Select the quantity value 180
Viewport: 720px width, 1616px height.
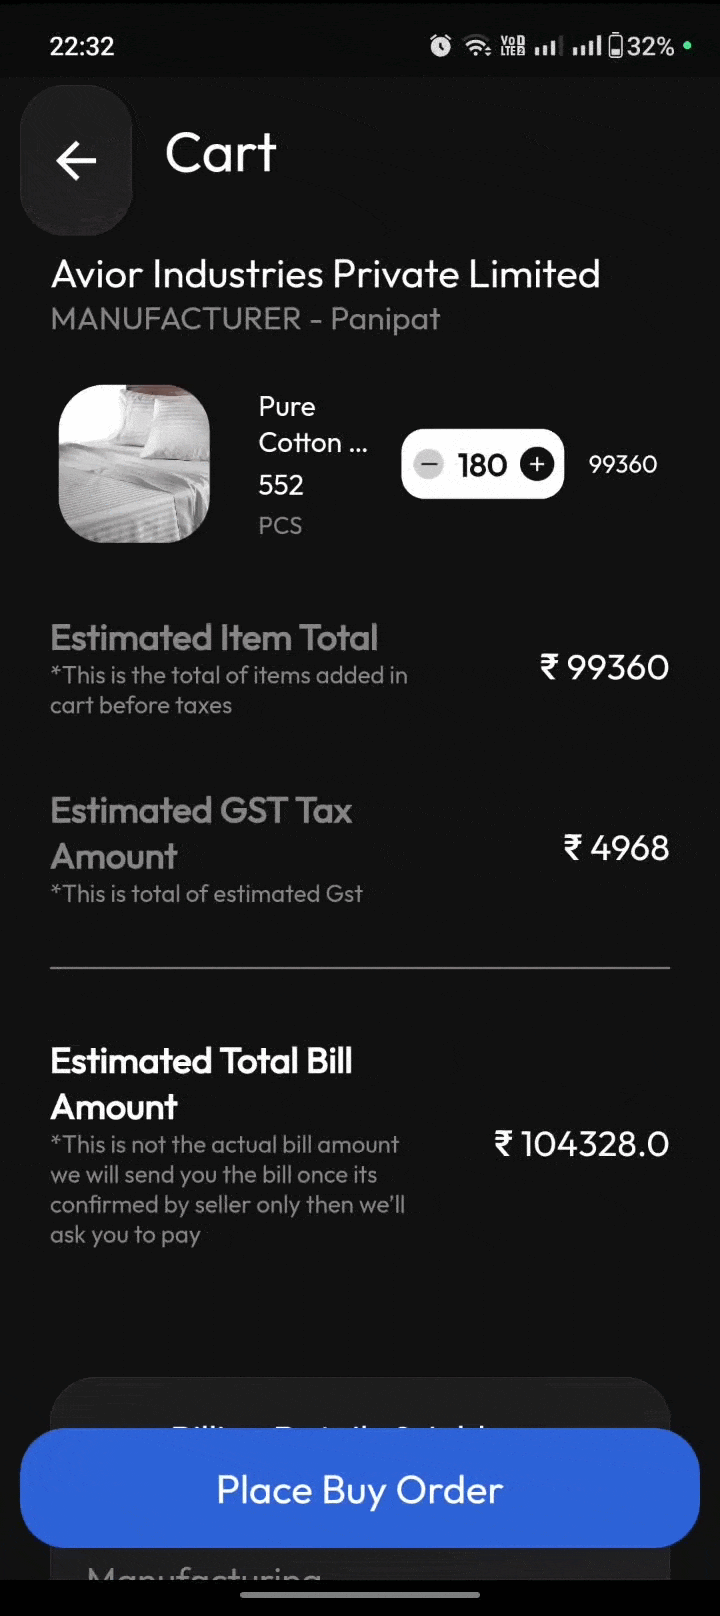pyautogui.click(x=482, y=465)
